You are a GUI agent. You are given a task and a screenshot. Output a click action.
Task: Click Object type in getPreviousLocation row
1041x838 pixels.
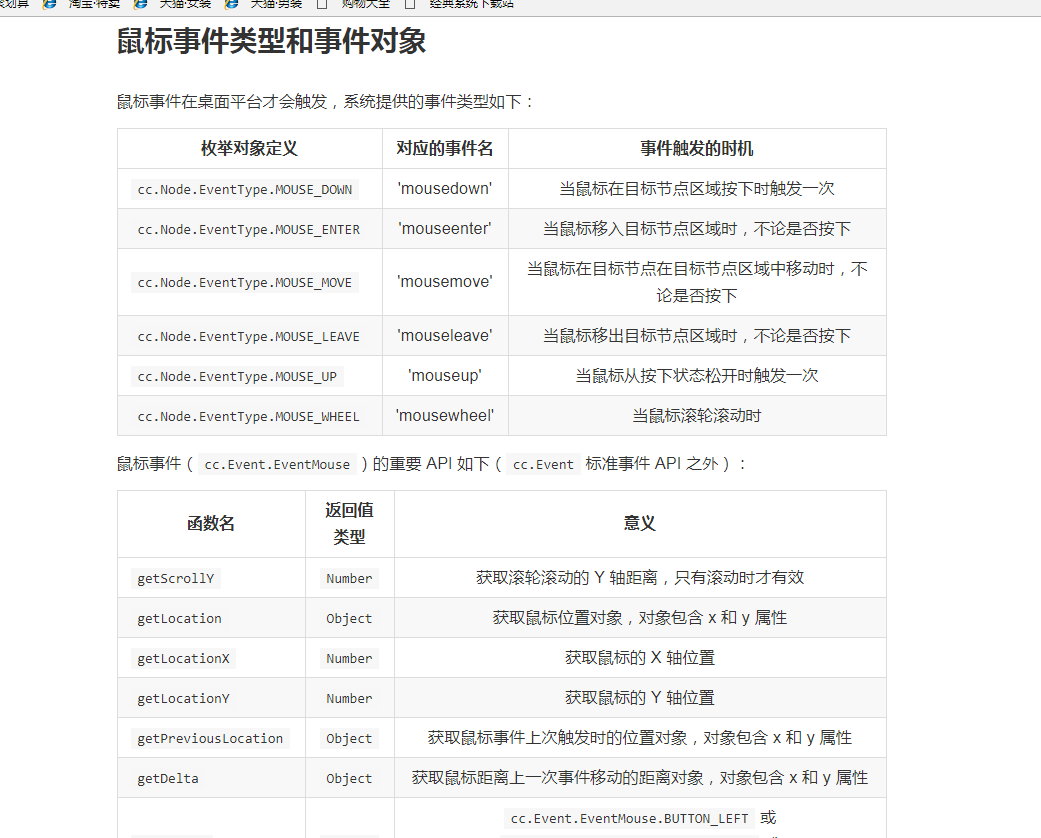point(349,738)
